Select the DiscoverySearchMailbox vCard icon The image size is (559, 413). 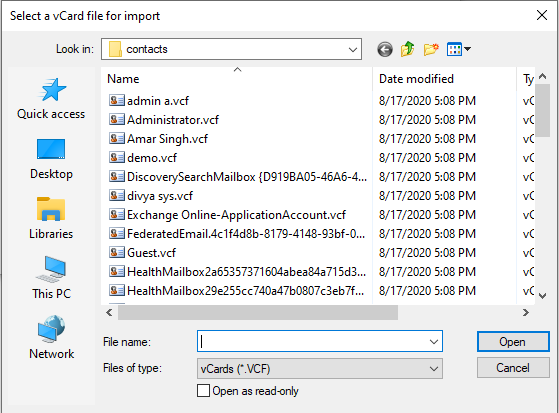coord(117,176)
